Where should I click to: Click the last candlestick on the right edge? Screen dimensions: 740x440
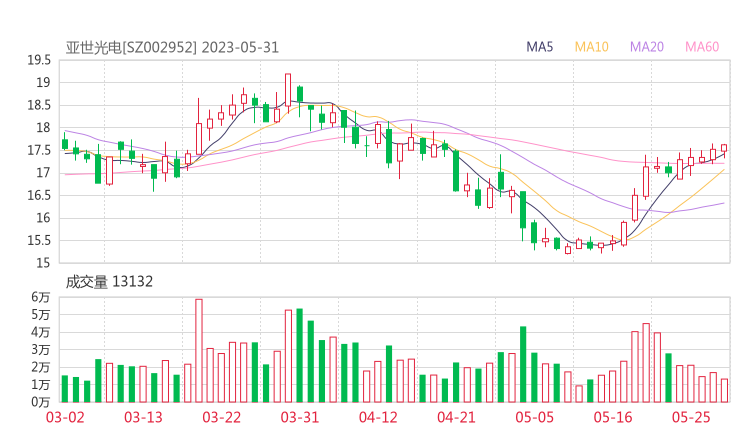(724, 149)
